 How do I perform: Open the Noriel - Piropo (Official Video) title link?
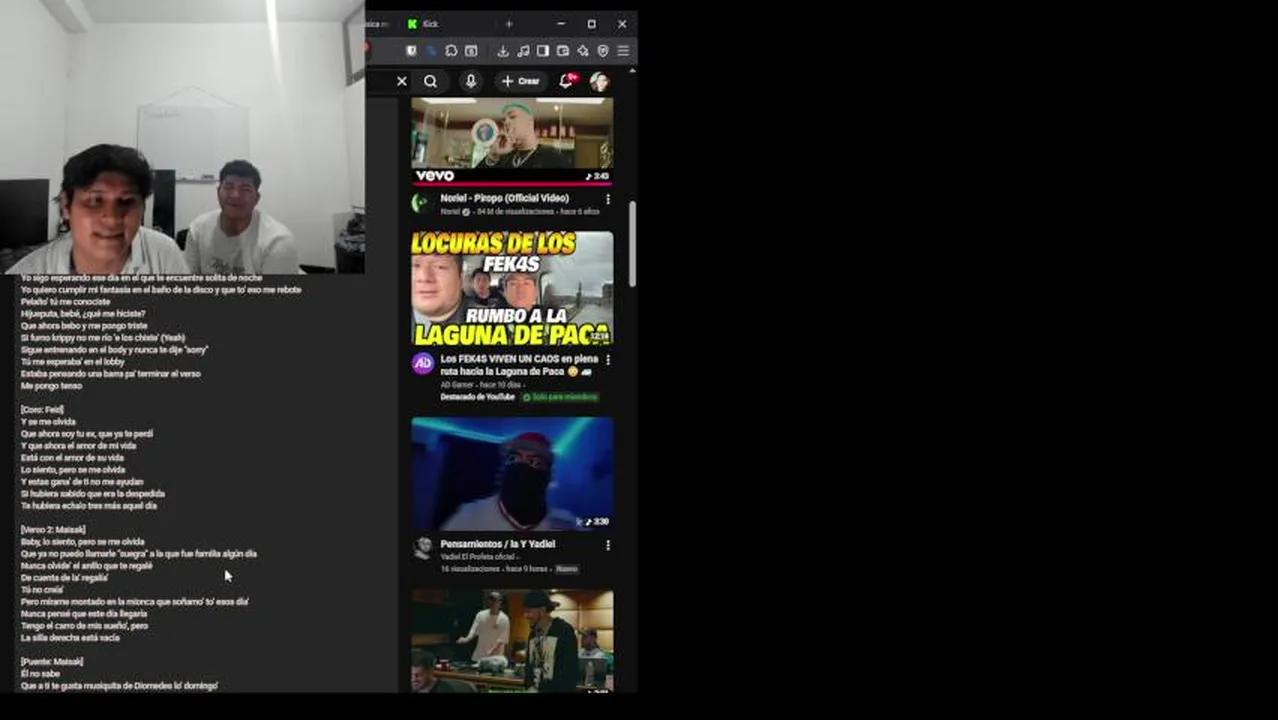click(x=504, y=198)
